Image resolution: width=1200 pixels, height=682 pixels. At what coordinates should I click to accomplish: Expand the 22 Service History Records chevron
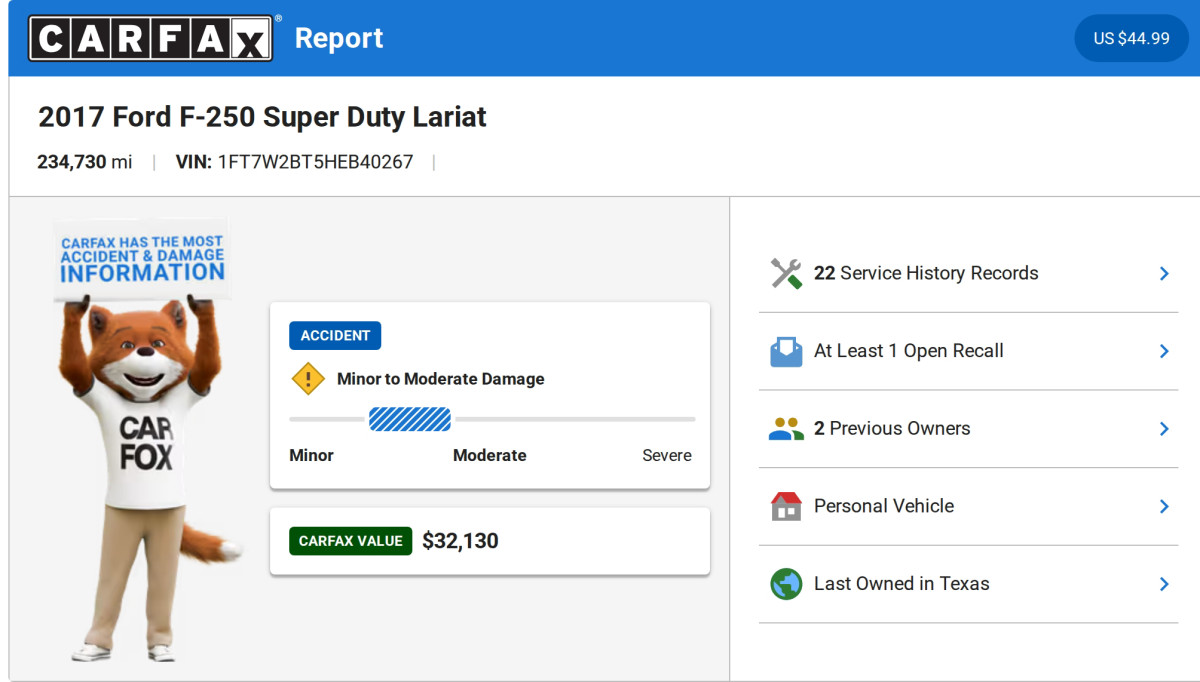coord(1164,273)
